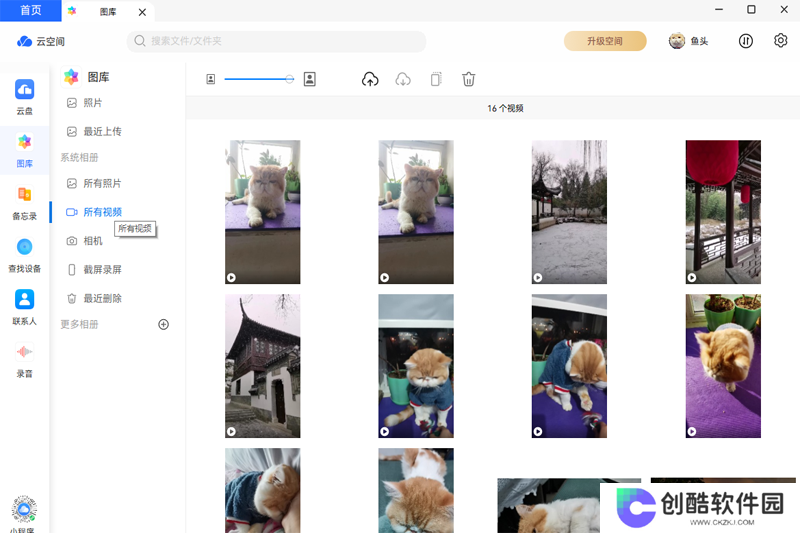This screenshot has height=533, width=800.
Task: Open the 联系人 contacts section
Action: [x=24, y=308]
